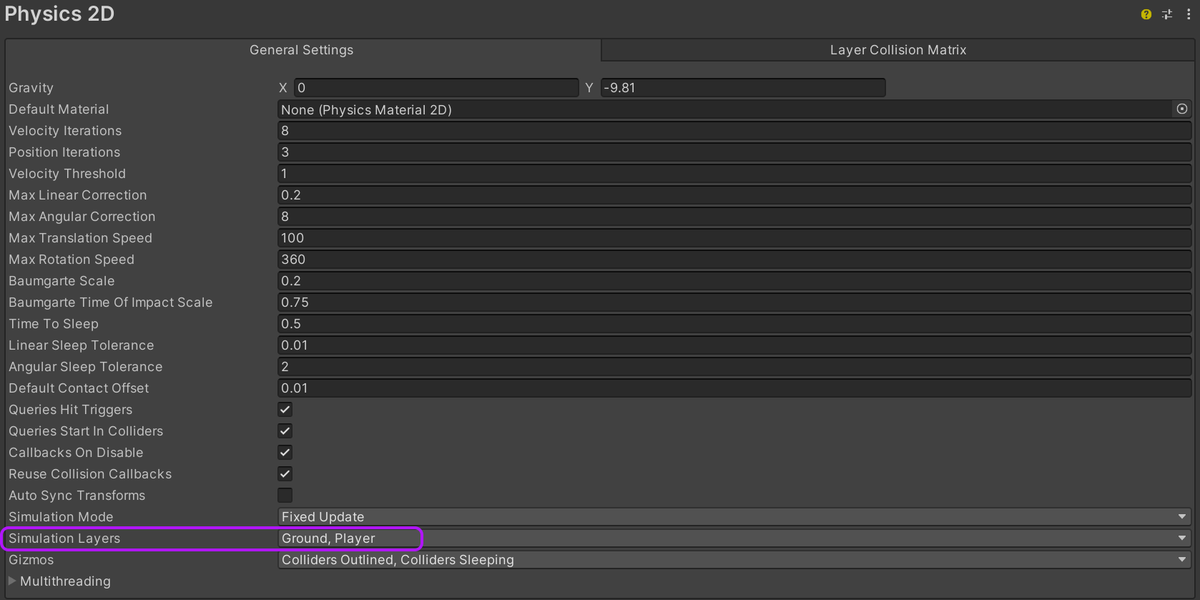The width and height of the screenshot is (1200, 600).
Task: Disable Queries Hit Triggers checkbox
Action: pos(285,410)
